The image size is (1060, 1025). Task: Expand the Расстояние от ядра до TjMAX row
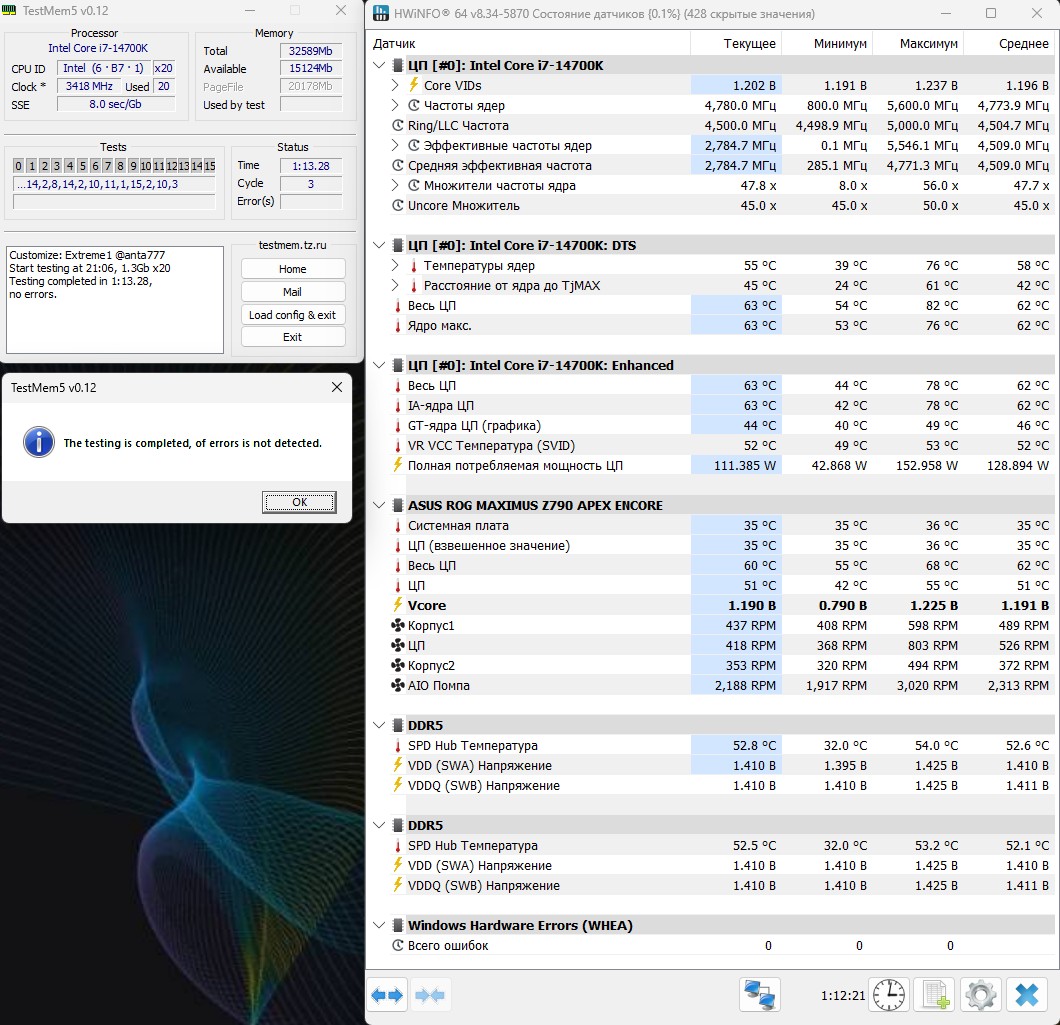395,285
